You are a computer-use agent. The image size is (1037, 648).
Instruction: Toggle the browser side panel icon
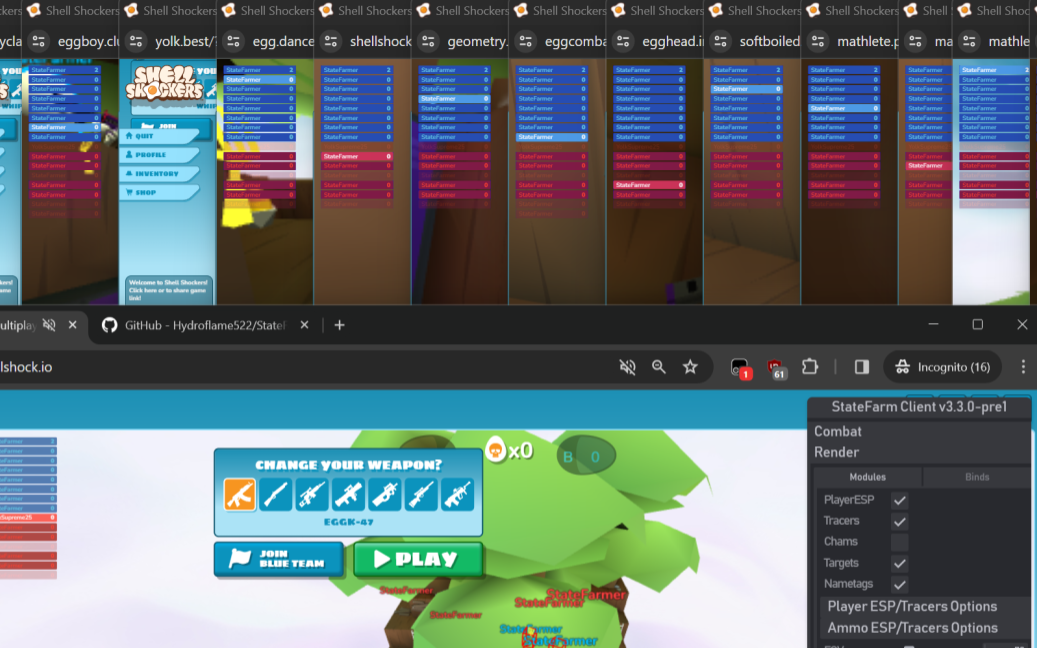tap(861, 367)
